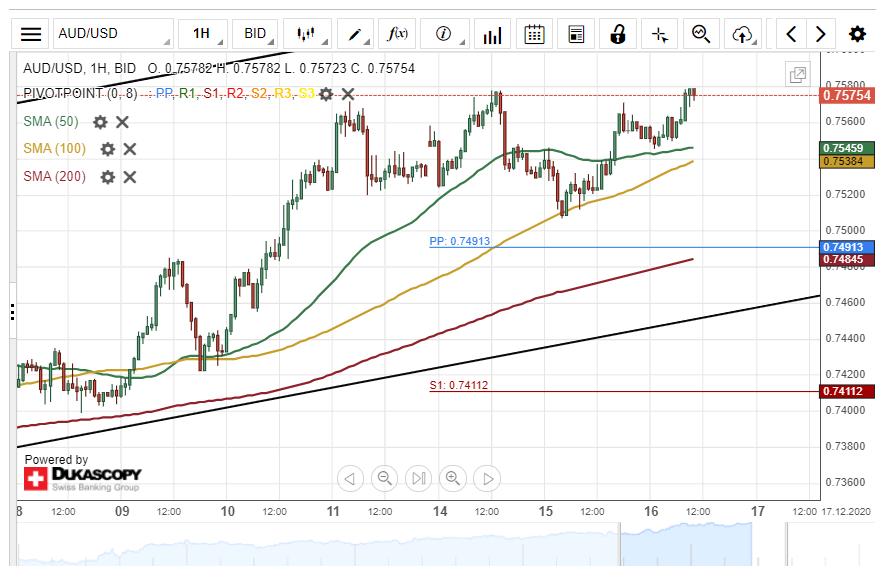
Task: Open the AUD/USD instrument dropdown
Action: [112, 34]
